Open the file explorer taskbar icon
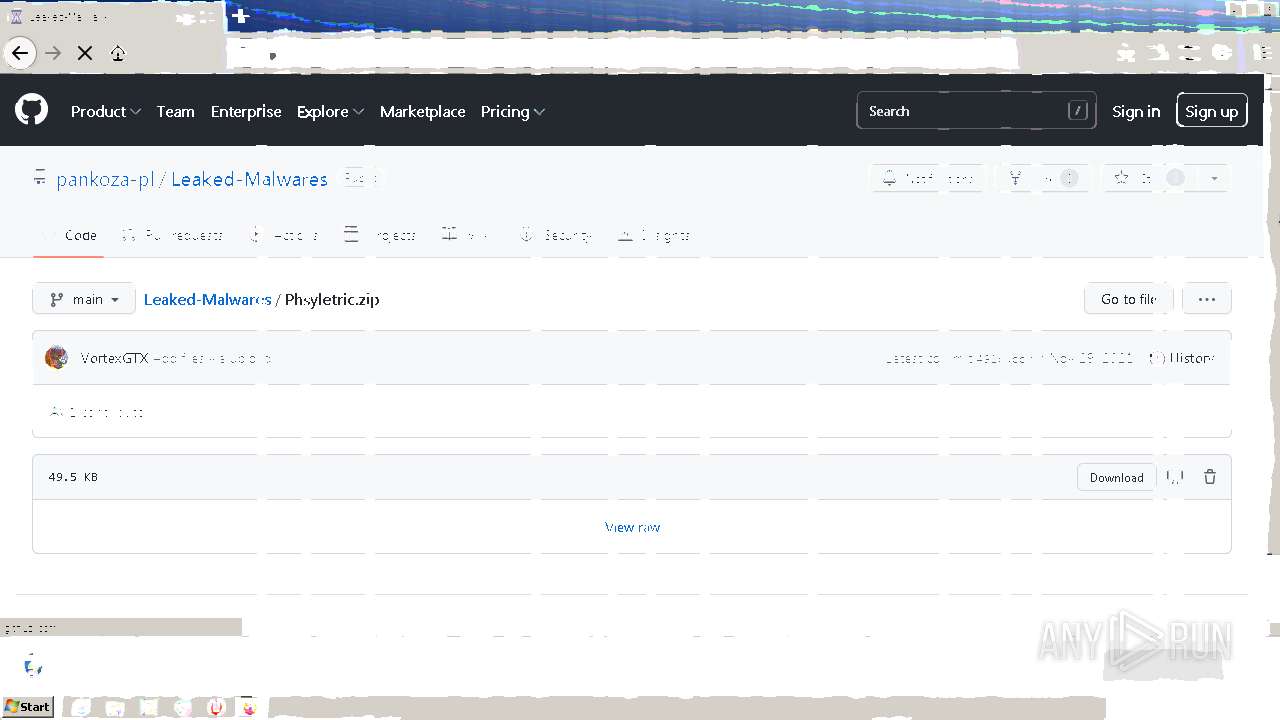 [x=115, y=708]
